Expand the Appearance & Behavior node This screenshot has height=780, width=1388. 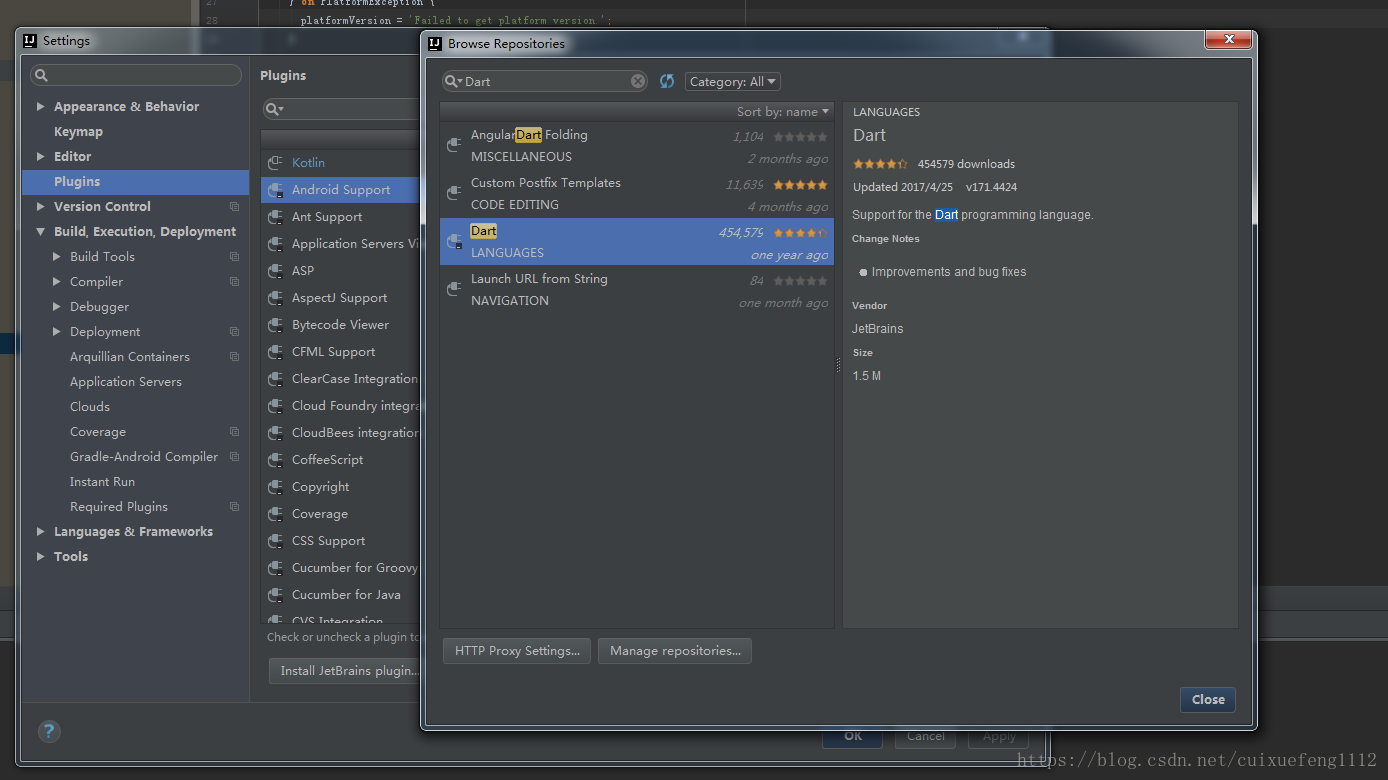[x=40, y=106]
